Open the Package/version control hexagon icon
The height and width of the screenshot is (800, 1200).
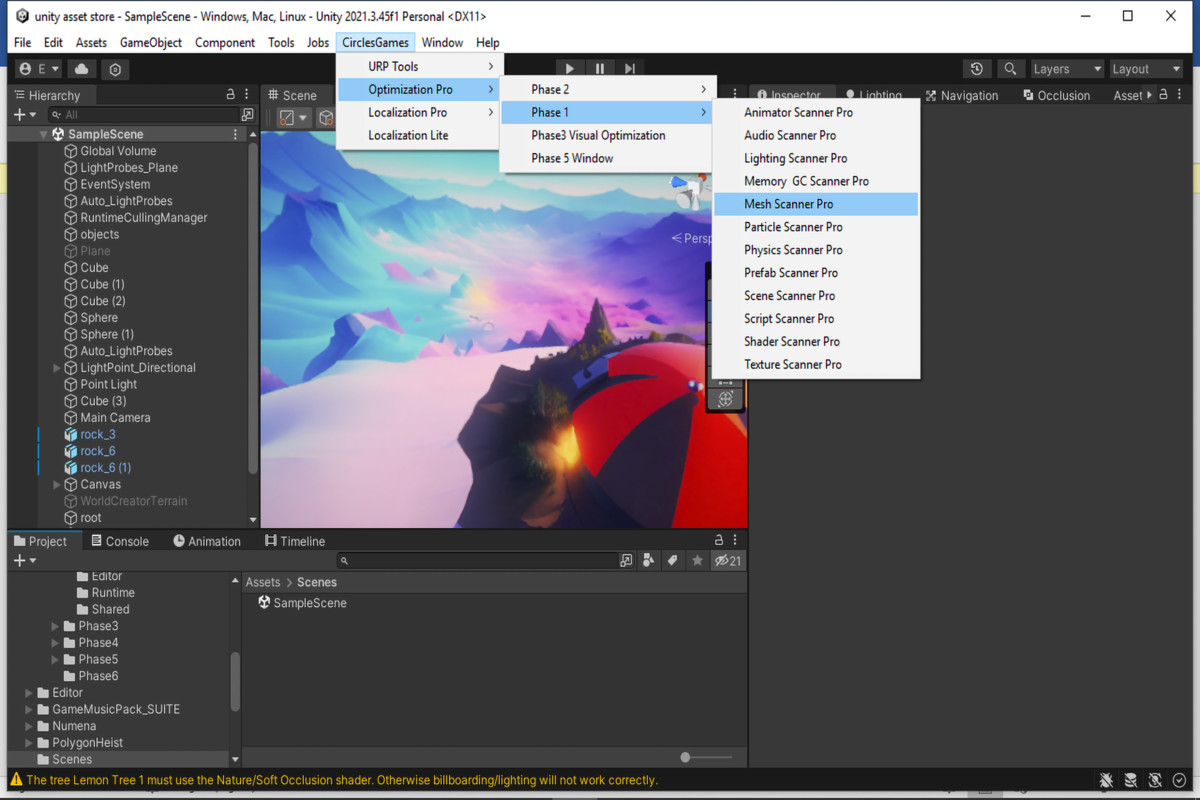click(116, 69)
